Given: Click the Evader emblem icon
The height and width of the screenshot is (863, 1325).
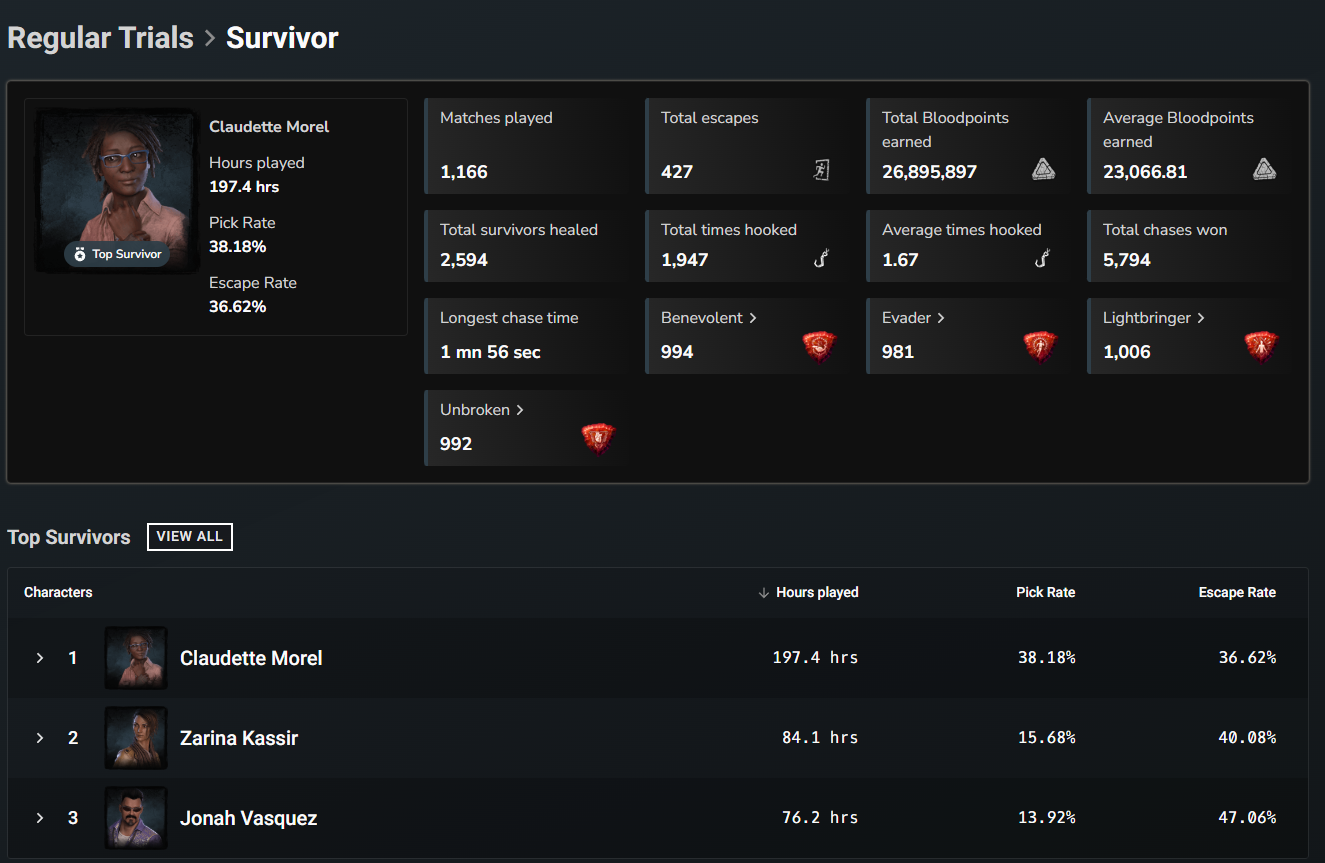Looking at the screenshot, I should coord(1040,345).
